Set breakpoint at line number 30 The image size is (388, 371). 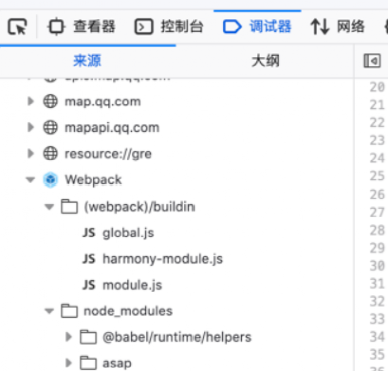point(377,266)
